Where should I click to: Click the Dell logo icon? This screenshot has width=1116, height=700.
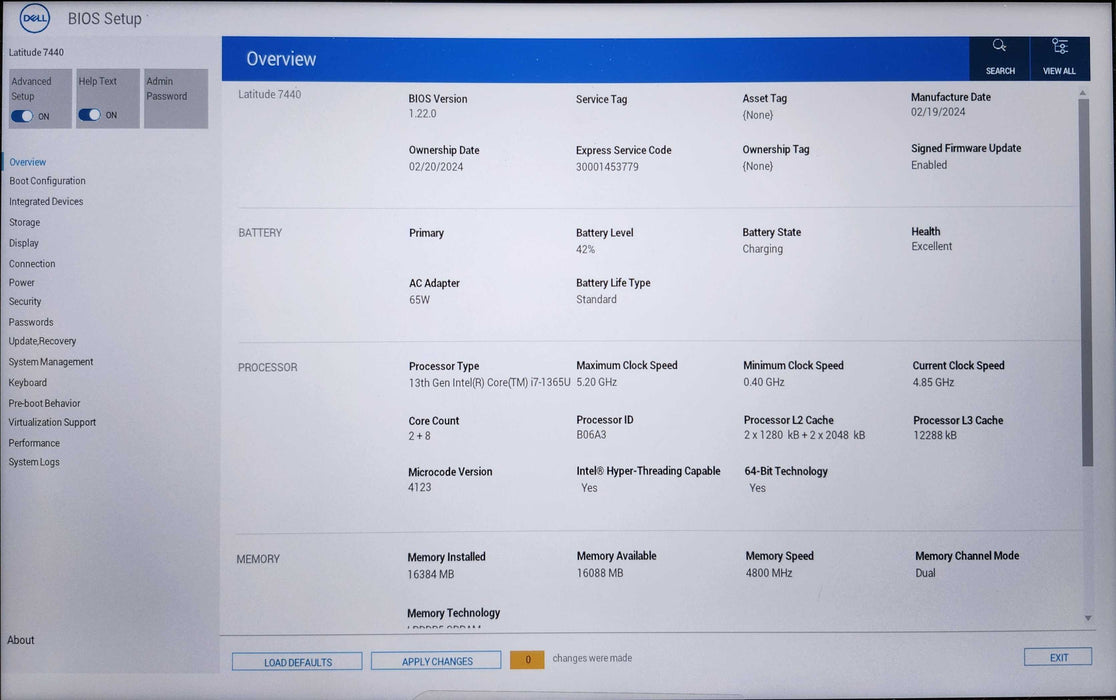click(x=35, y=18)
